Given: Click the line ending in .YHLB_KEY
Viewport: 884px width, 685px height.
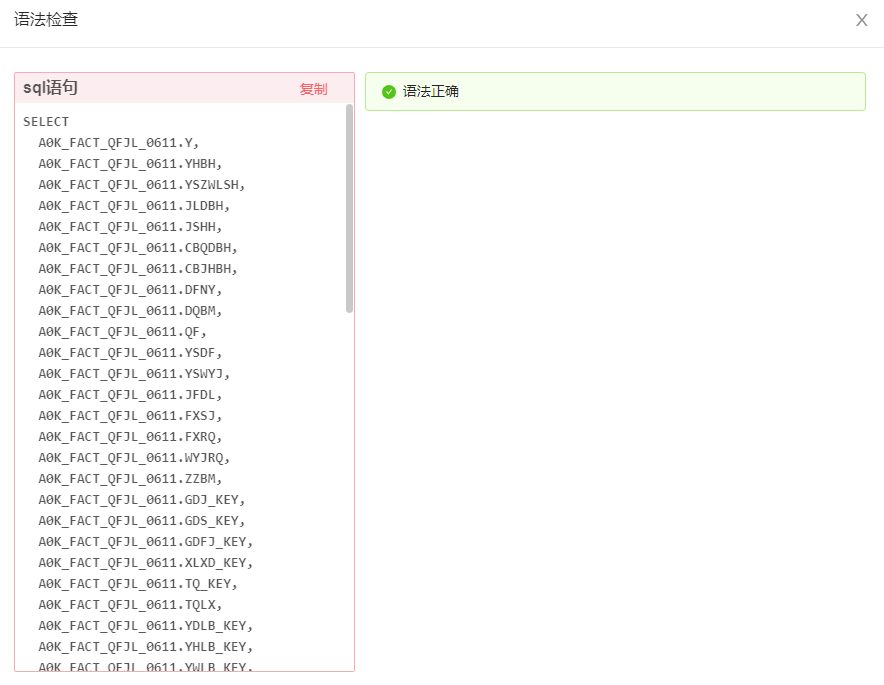Looking at the screenshot, I should click(x=145, y=647).
